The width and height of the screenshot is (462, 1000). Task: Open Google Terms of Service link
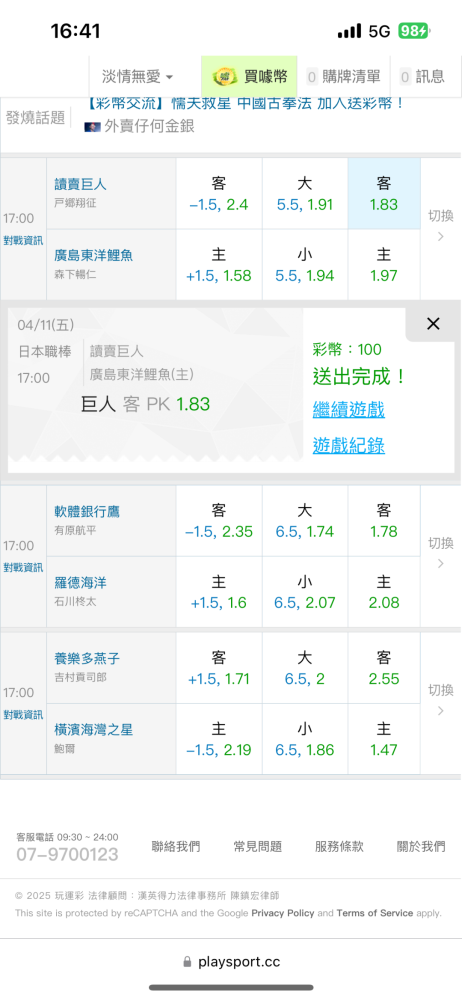click(x=375, y=913)
